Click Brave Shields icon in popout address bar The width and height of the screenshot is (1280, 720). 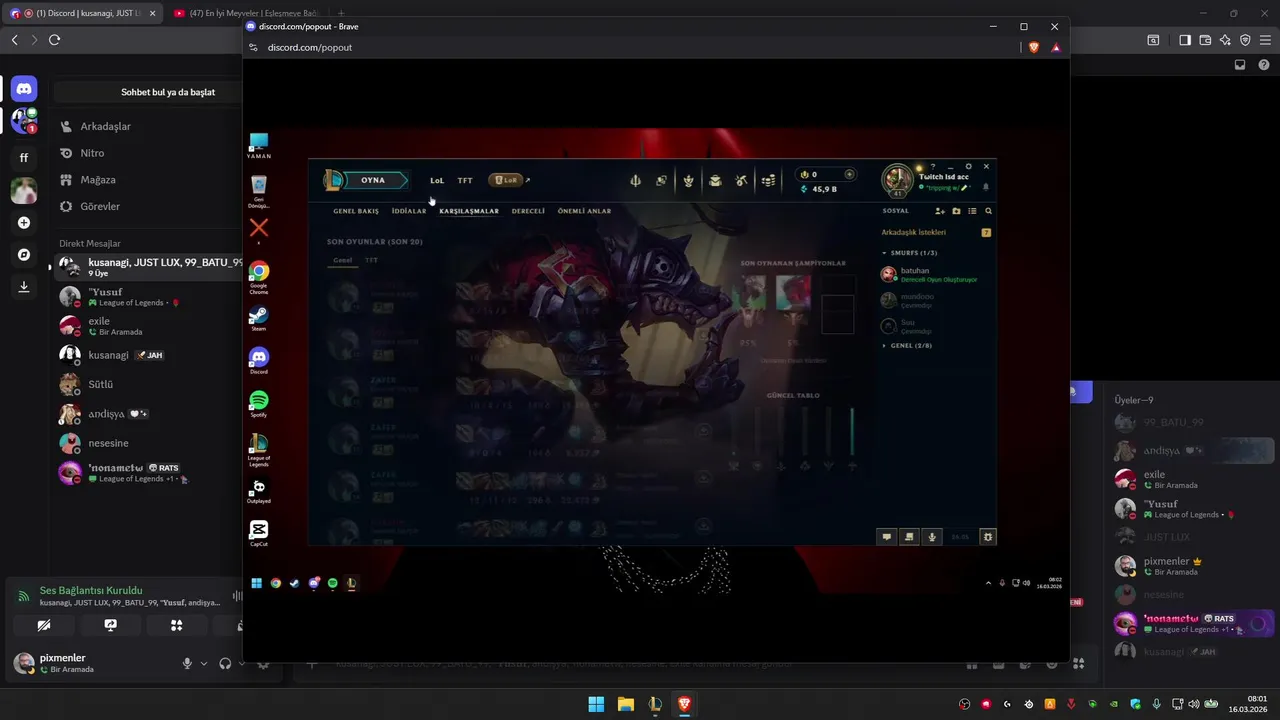click(x=1034, y=47)
